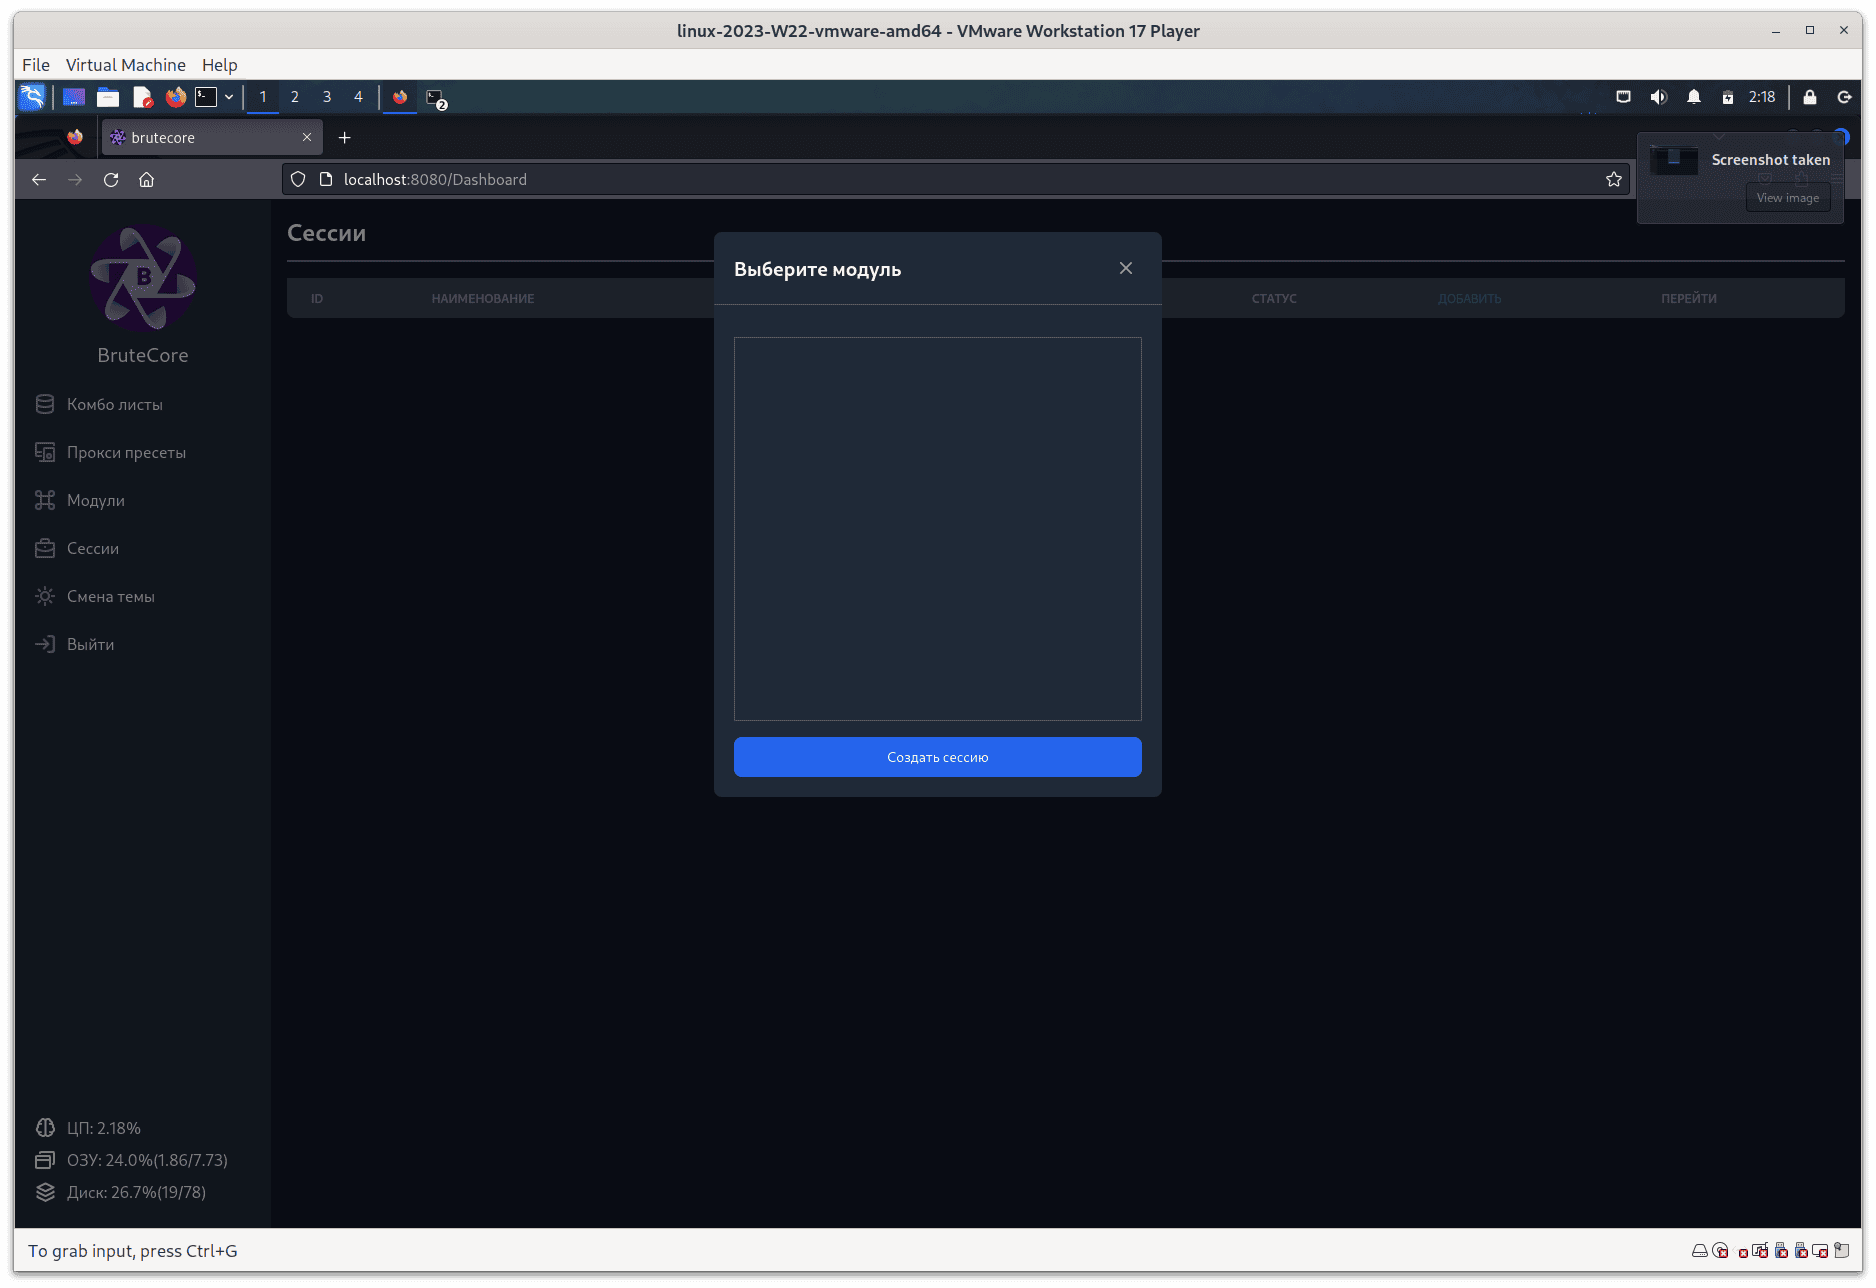Click the Создать сессию button
The width and height of the screenshot is (1876, 1288).
[x=938, y=757]
